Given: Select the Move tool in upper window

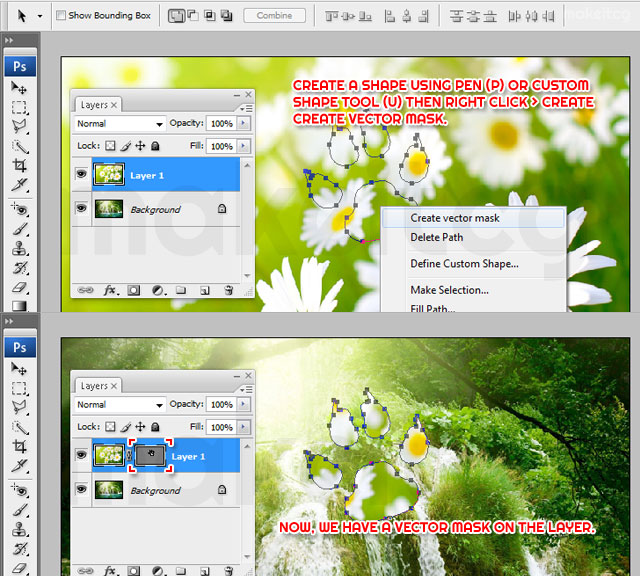Looking at the screenshot, I should (19, 88).
